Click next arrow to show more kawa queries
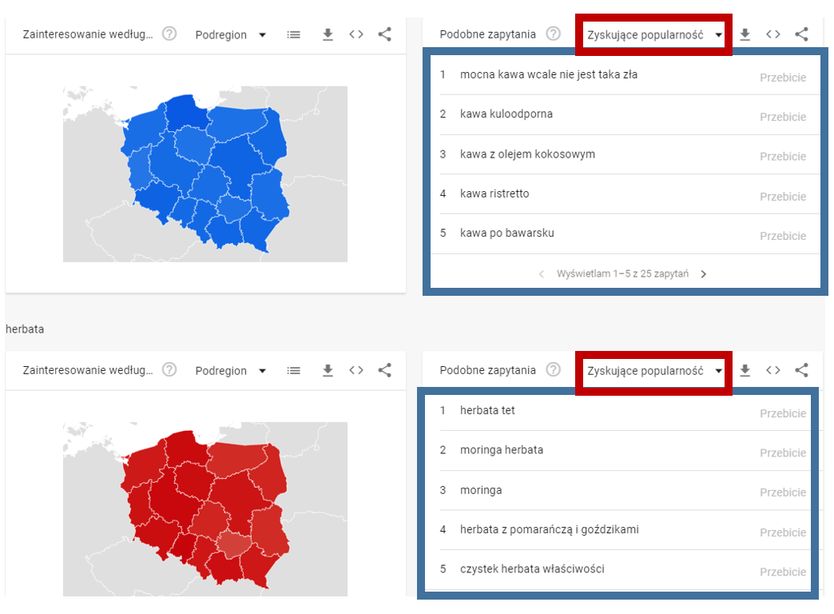Screen dimensions: 834x614 tap(703, 272)
